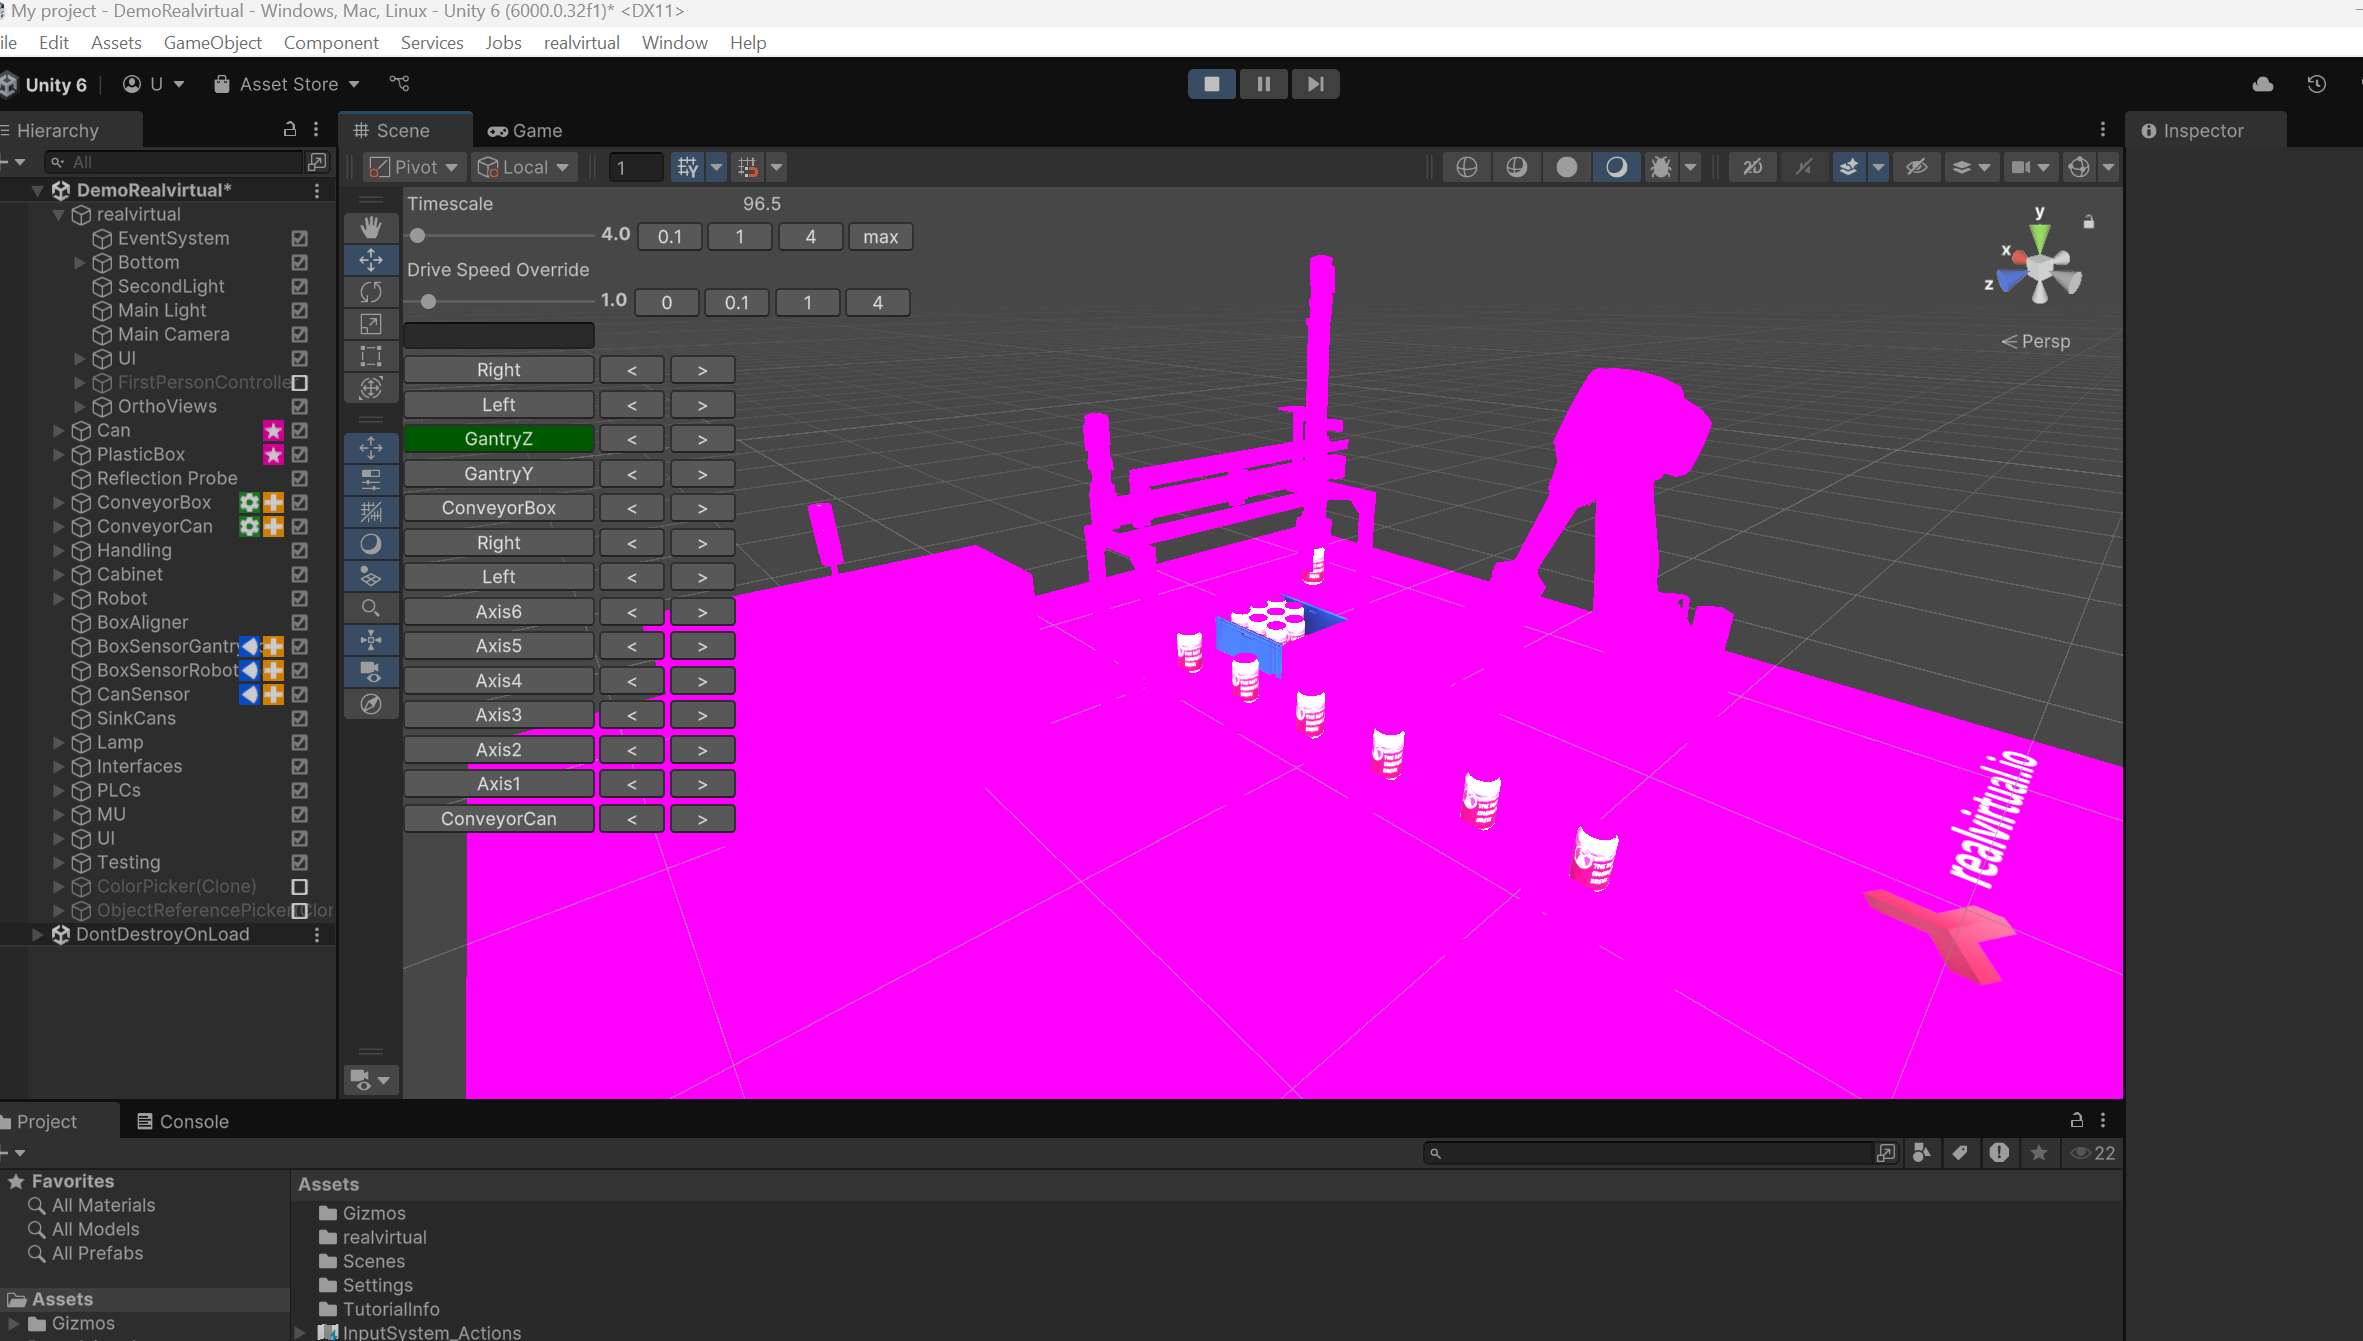Click the Stop play mode button

point(1211,84)
